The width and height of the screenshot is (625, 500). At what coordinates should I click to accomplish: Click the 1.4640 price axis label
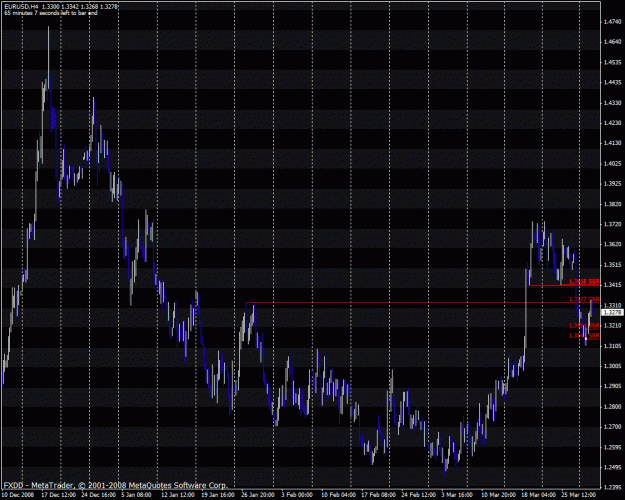[x=613, y=41]
